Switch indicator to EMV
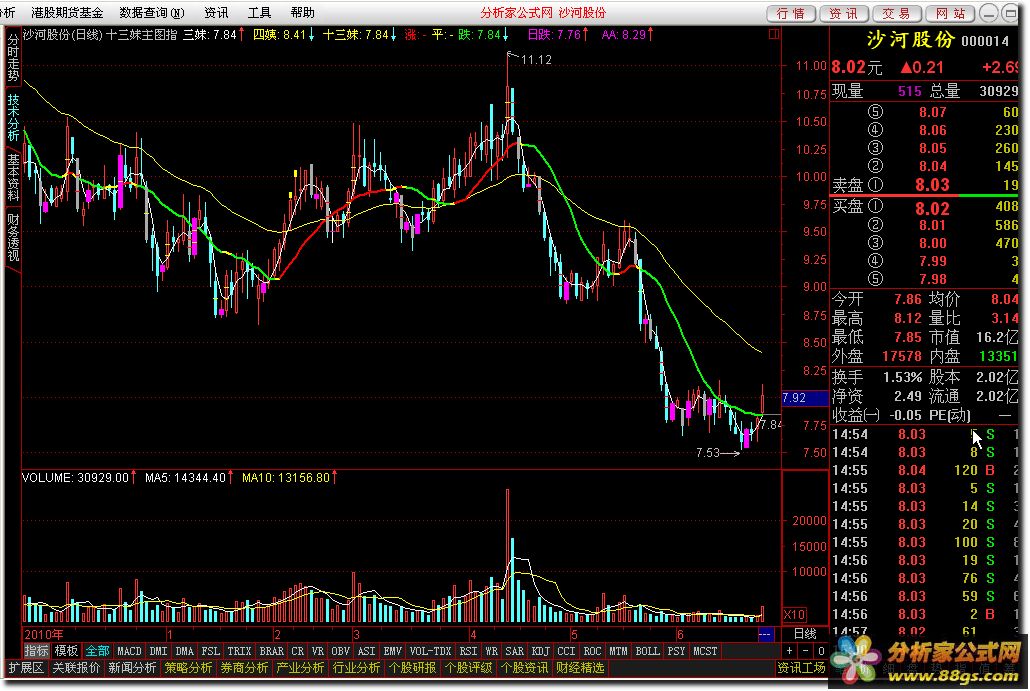The height and width of the screenshot is (691, 1030). (392, 651)
